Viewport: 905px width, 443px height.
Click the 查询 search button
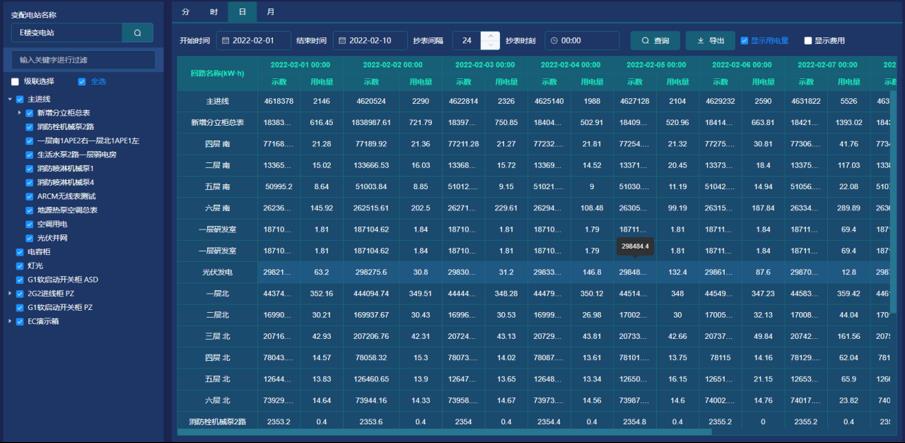click(654, 41)
